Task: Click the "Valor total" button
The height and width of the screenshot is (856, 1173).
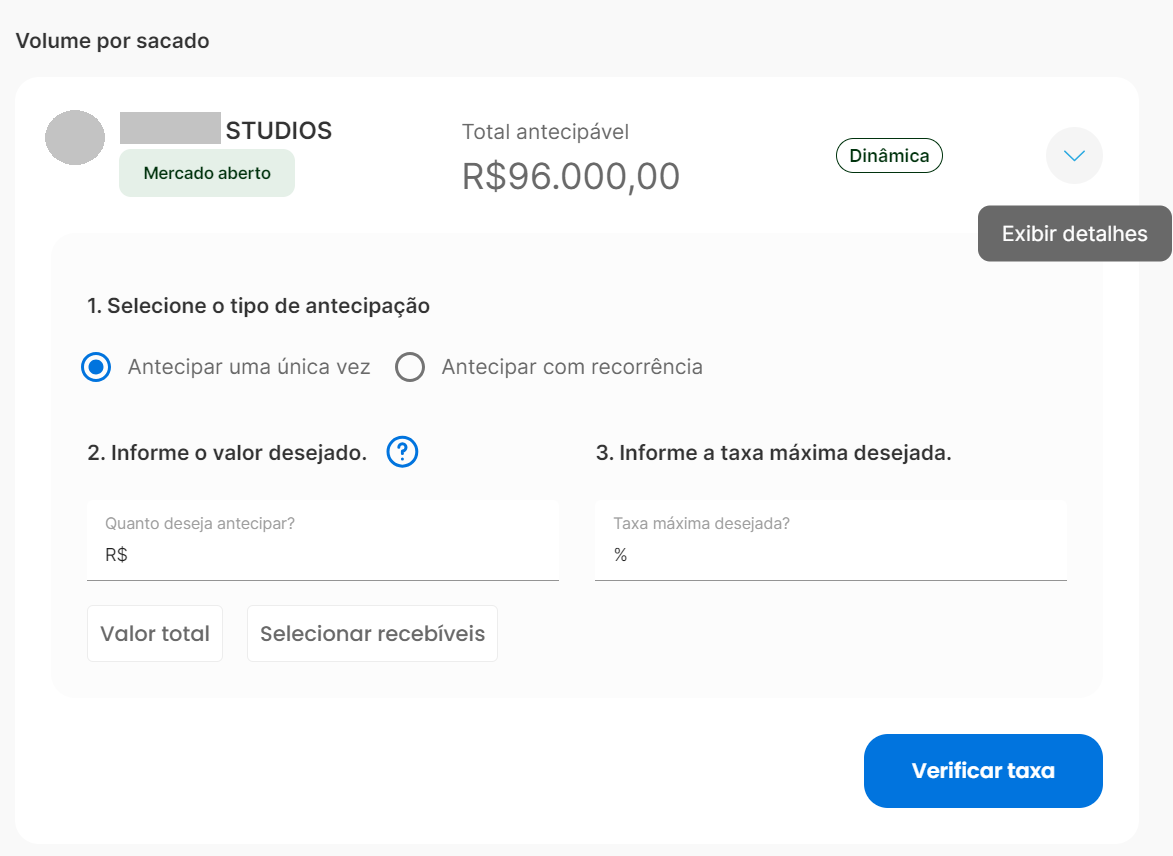Action: (155, 634)
